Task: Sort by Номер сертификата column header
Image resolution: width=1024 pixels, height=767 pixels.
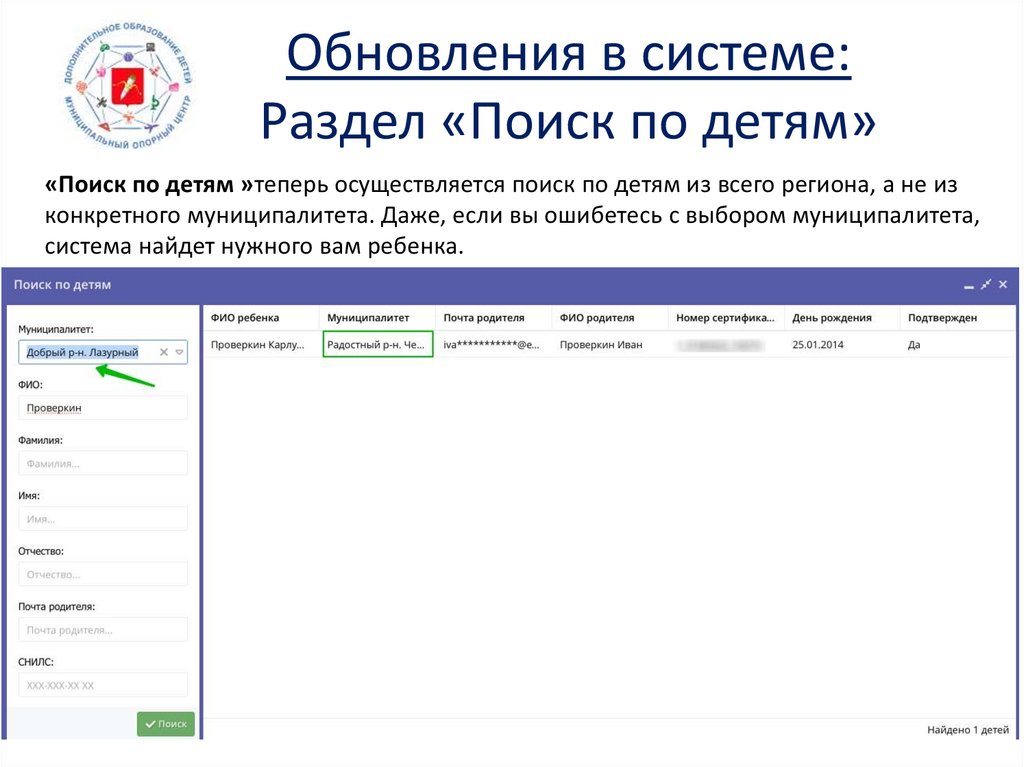Action: pos(726,318)
